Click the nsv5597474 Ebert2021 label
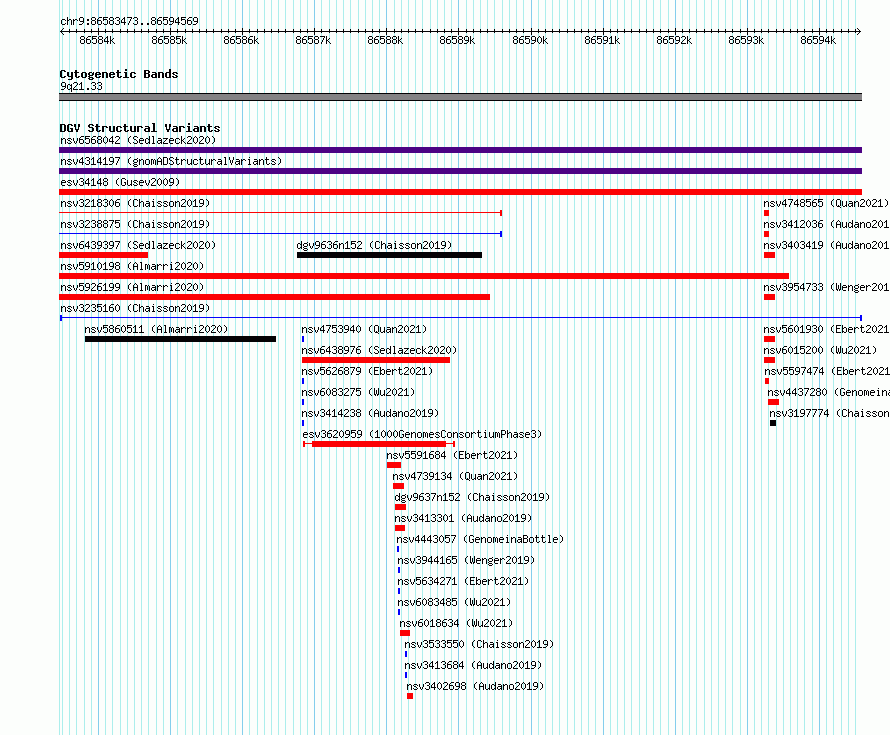 [826, 371]
